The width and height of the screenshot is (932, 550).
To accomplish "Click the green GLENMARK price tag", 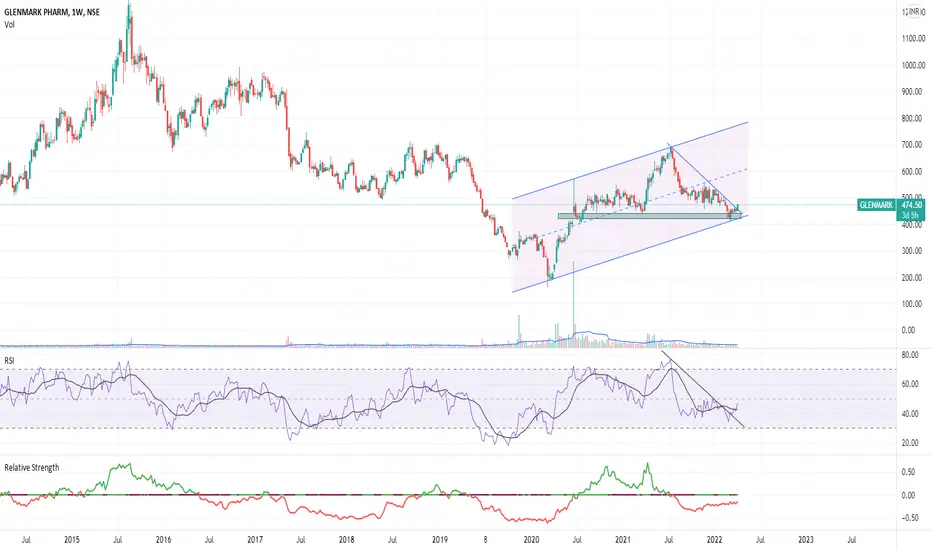I will click(876, 205).
